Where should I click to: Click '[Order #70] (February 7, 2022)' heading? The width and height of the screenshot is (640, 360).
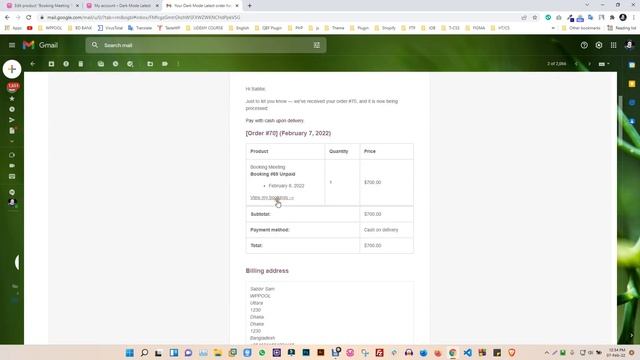(x=288, y=133)
